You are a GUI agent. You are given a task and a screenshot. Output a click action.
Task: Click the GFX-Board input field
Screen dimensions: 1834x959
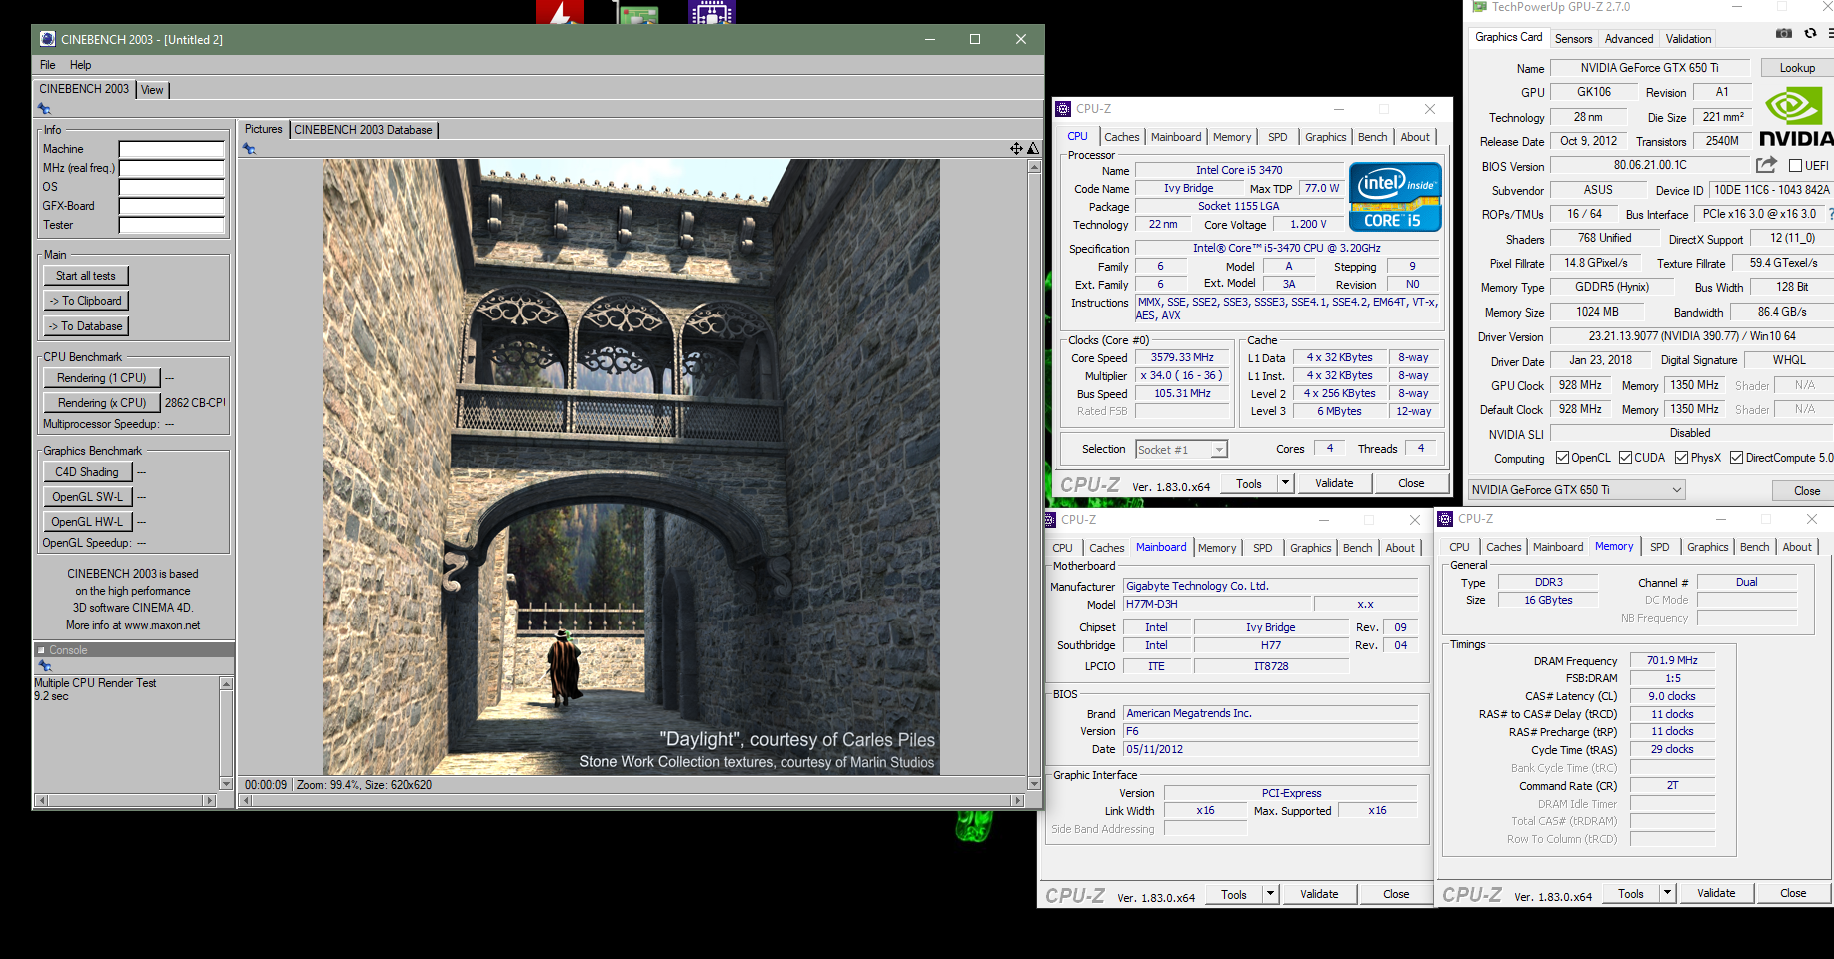[172, 206]
